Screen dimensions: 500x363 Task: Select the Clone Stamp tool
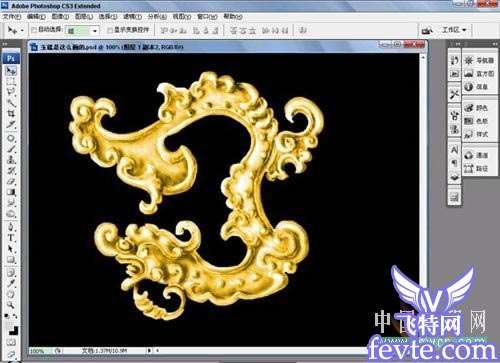(12, 160)
